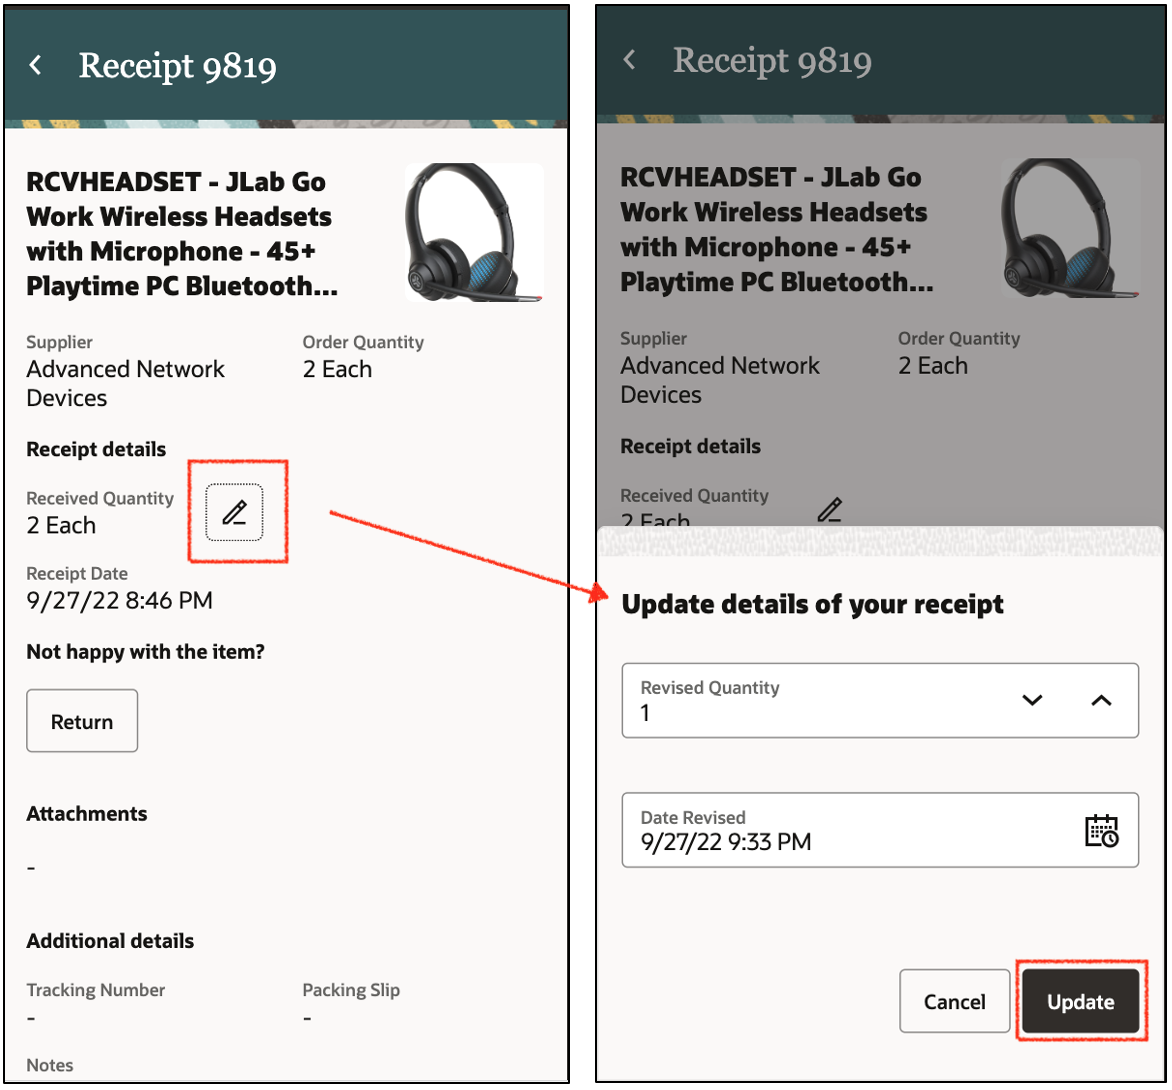Screen dimensions: 1172x1090
Task: Click the Return button
Action: (82, 721)
